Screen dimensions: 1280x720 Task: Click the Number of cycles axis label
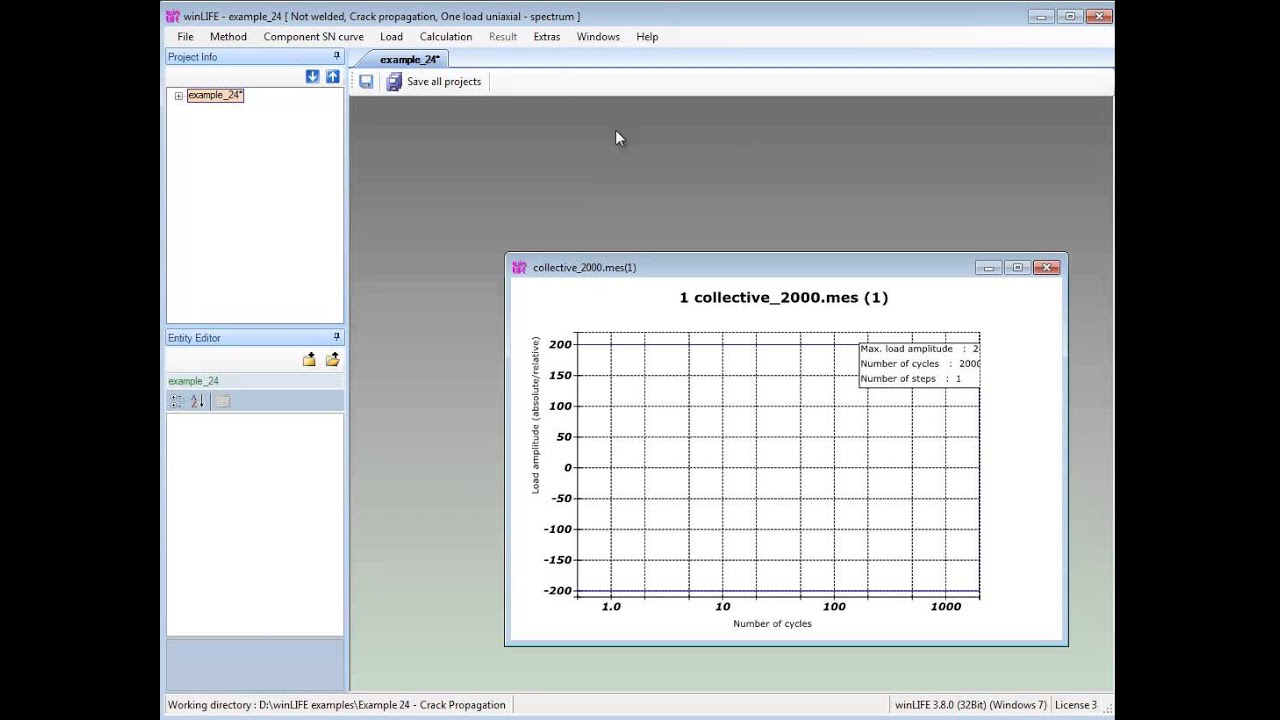[772, 624]
